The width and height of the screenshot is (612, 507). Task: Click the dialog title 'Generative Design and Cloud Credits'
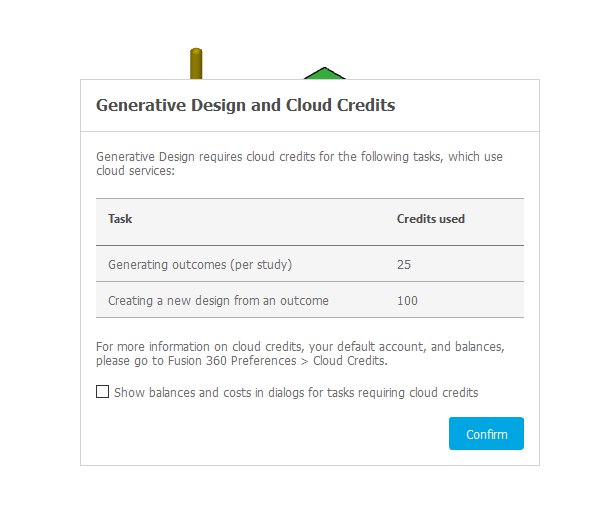pos(245,106)
